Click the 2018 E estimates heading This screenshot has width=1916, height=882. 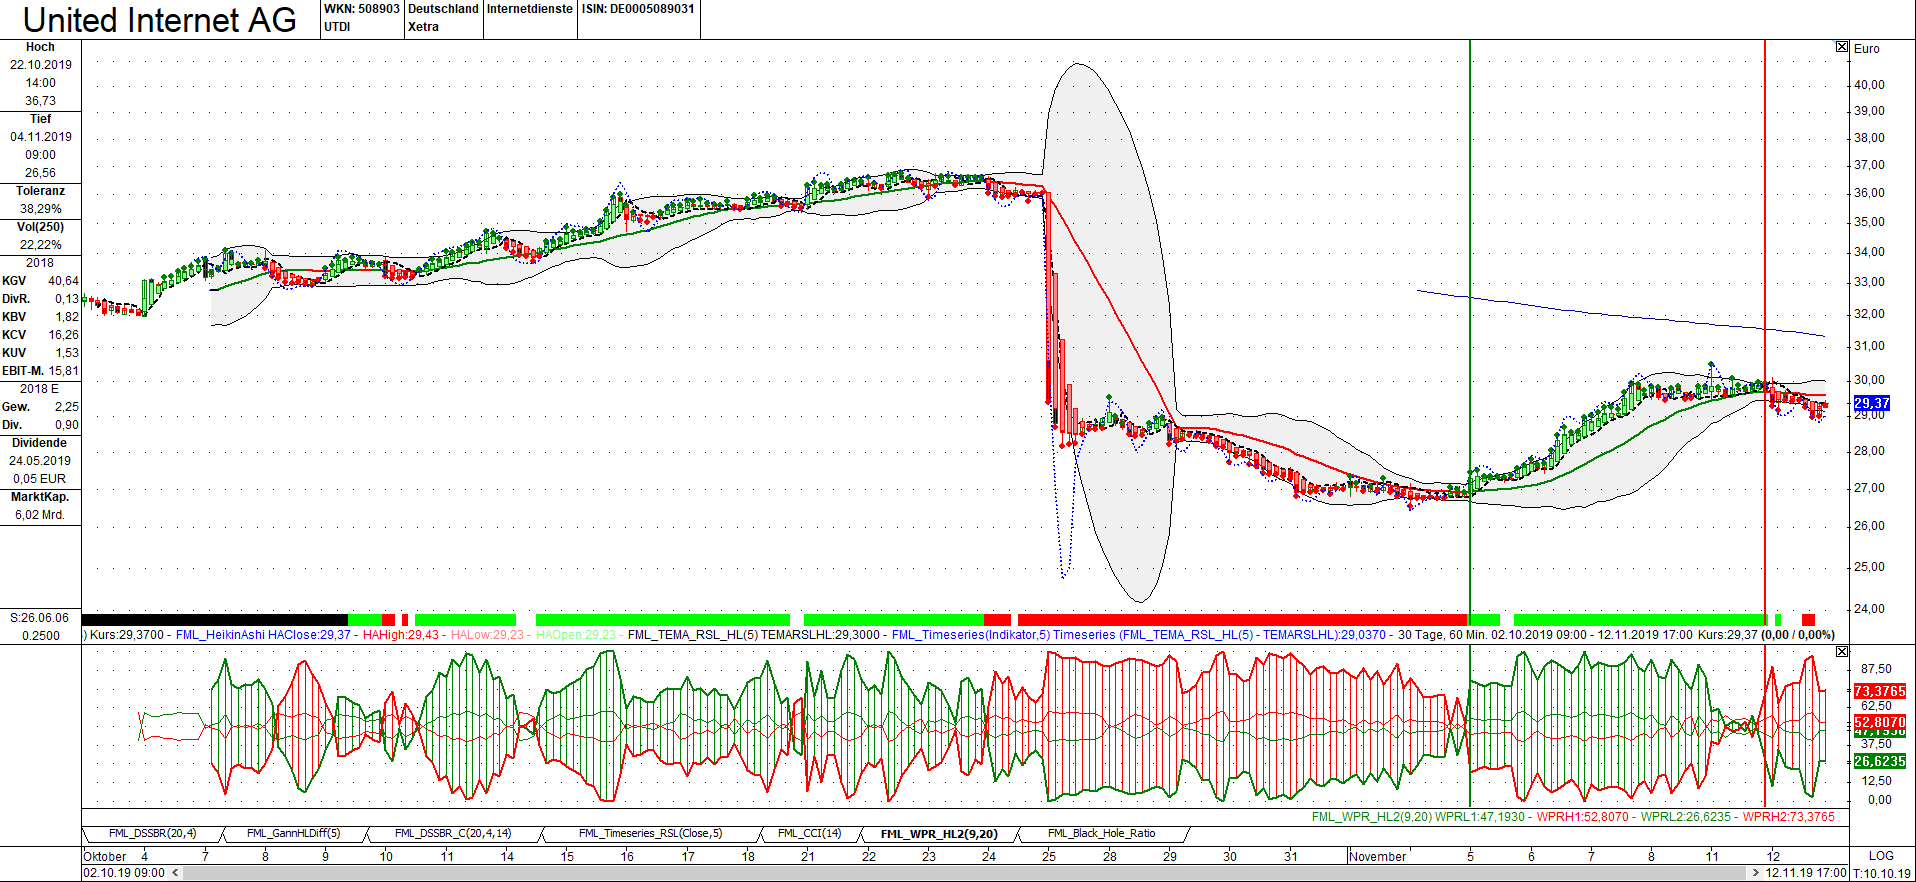[40, 389]
